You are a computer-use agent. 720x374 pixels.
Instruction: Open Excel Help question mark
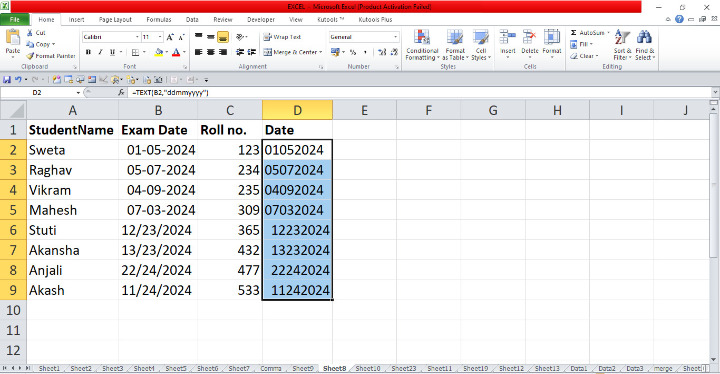pyautogui.click(x=679, y=19)
